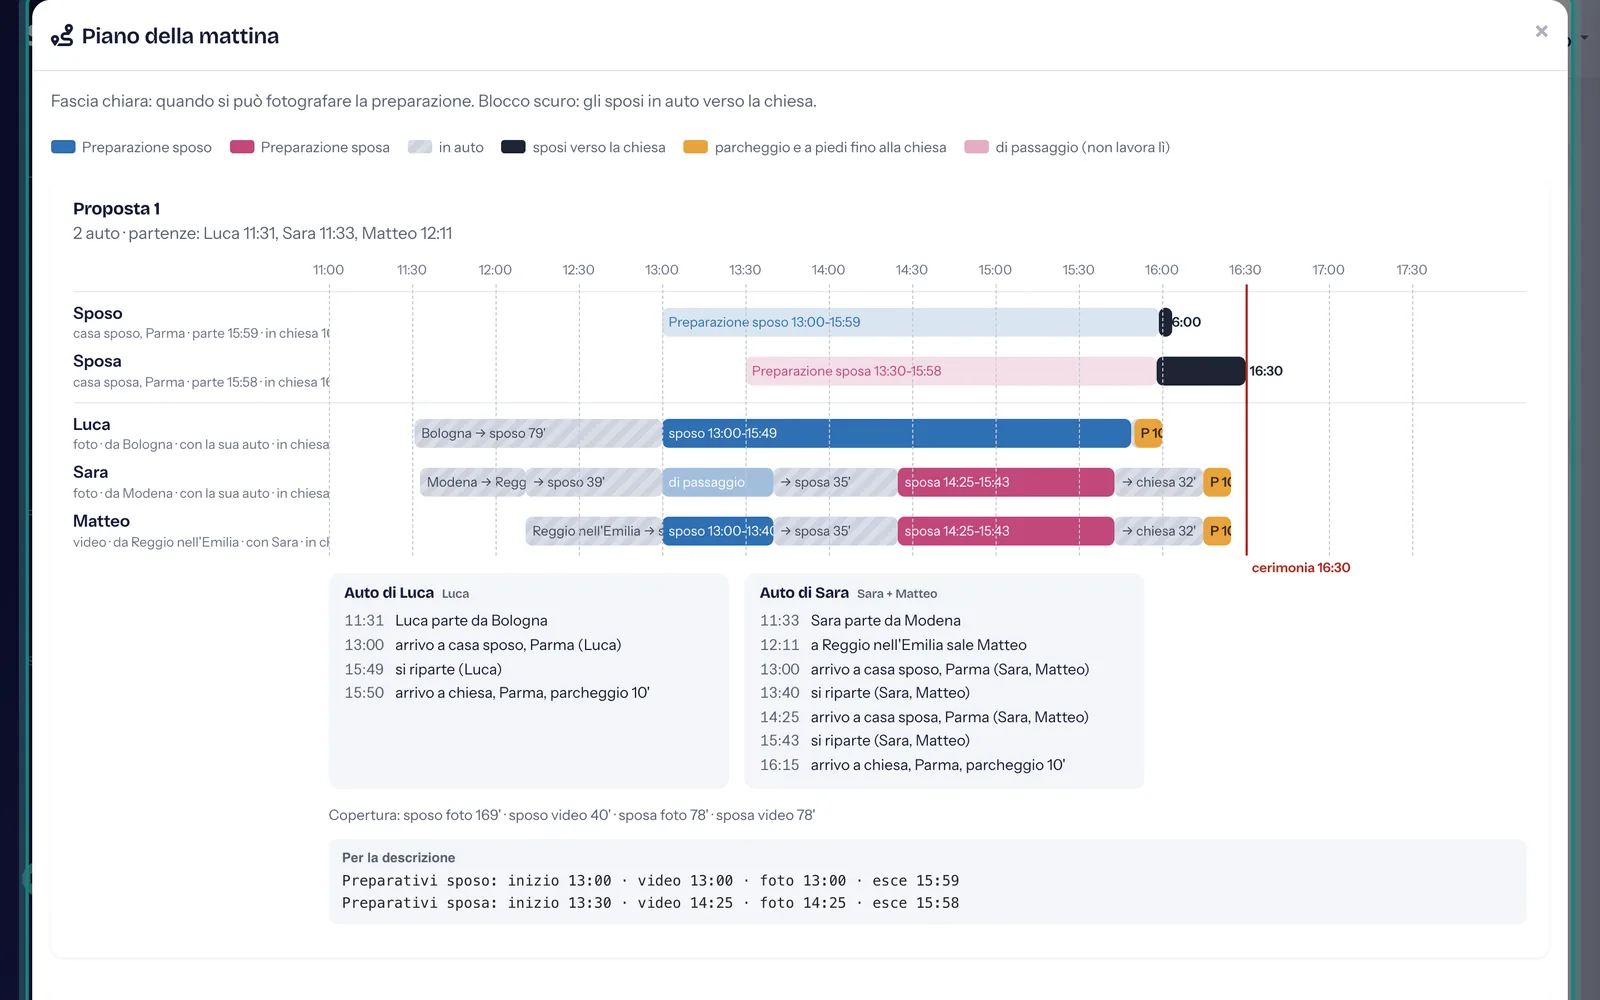Viewport: 1600px width, 1000px height.
Task: Click the dark 'sposi verso la chiesa' swatch
Action: coord(513,147)
